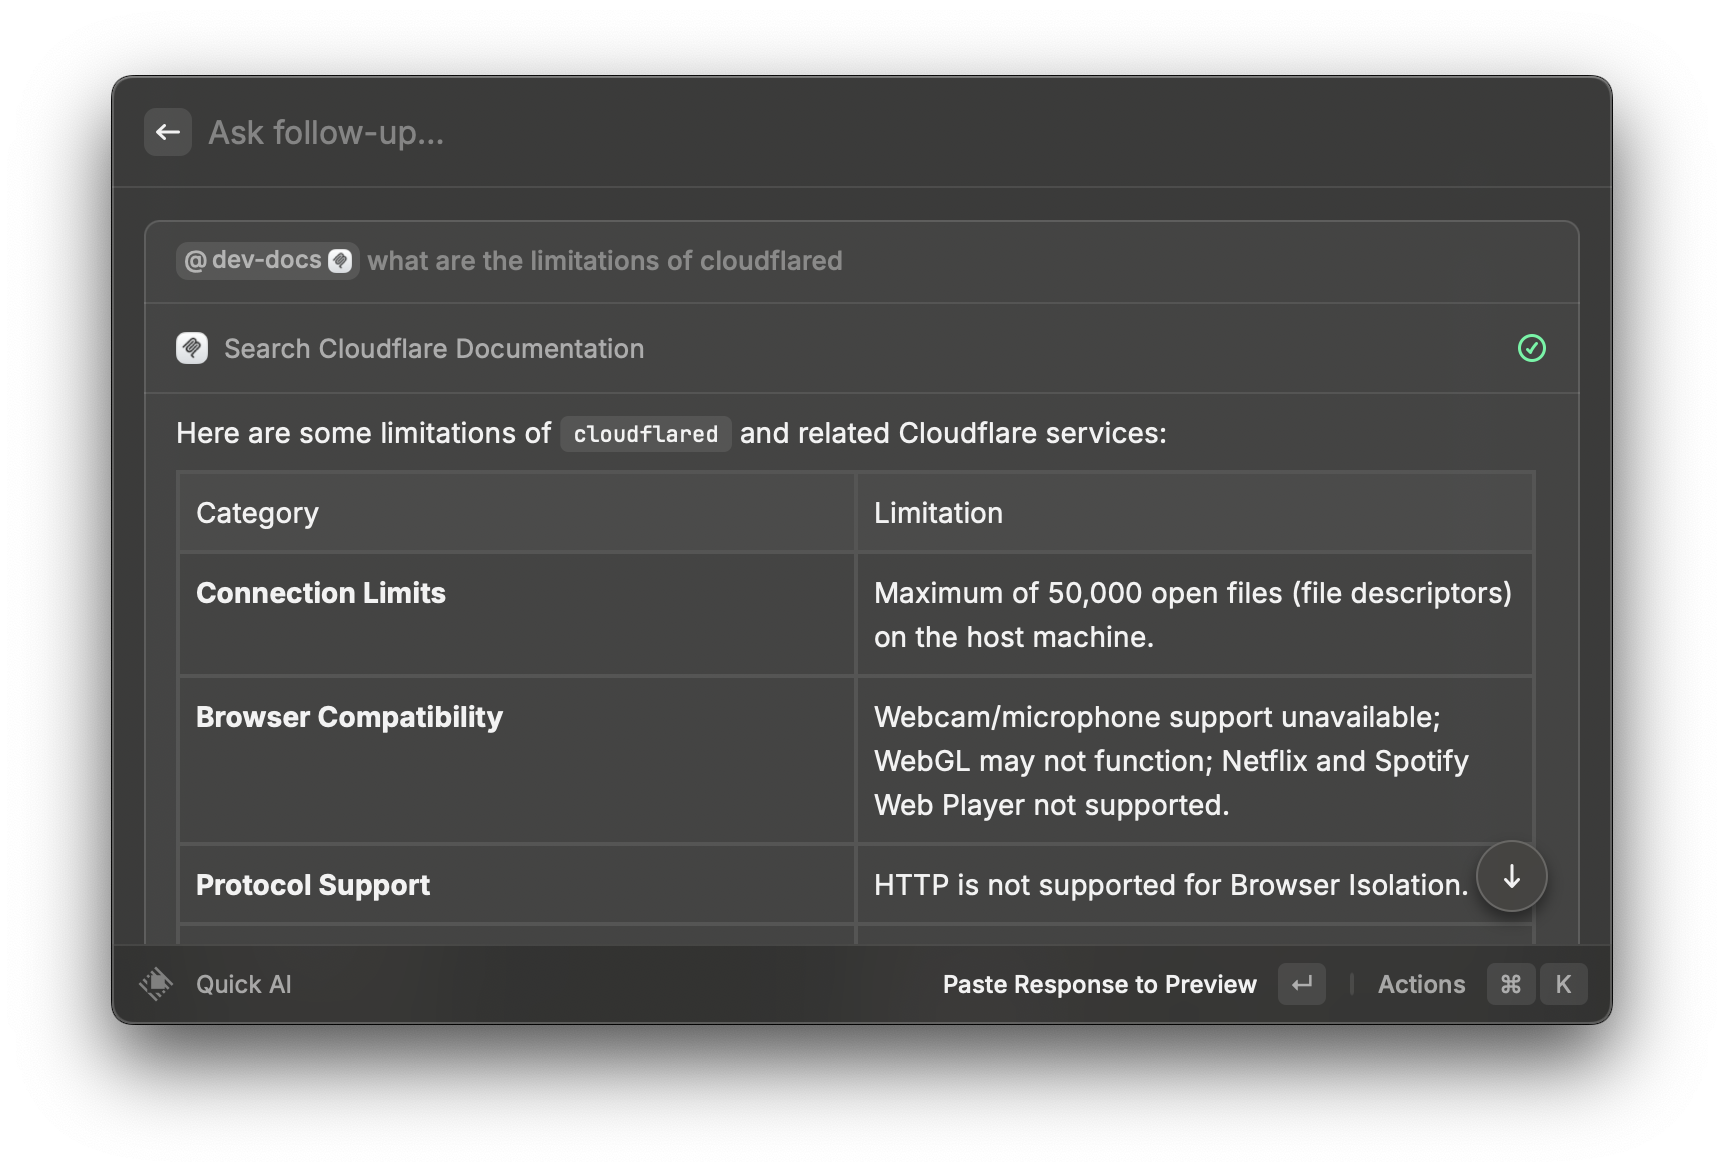Choose Paste Response to Preview
This screenshot has height=1172, width=1724.
pos(1099,984)
